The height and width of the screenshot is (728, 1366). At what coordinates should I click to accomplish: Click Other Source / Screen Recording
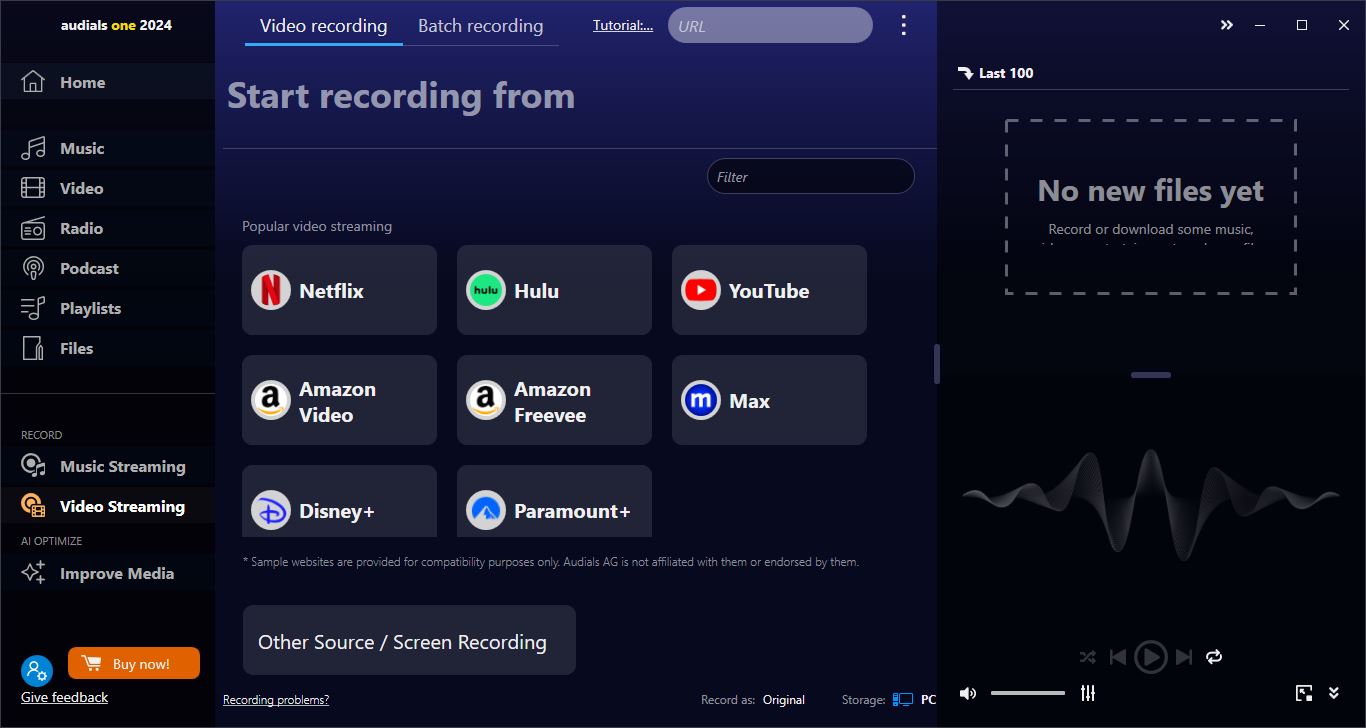click(409, 640)
